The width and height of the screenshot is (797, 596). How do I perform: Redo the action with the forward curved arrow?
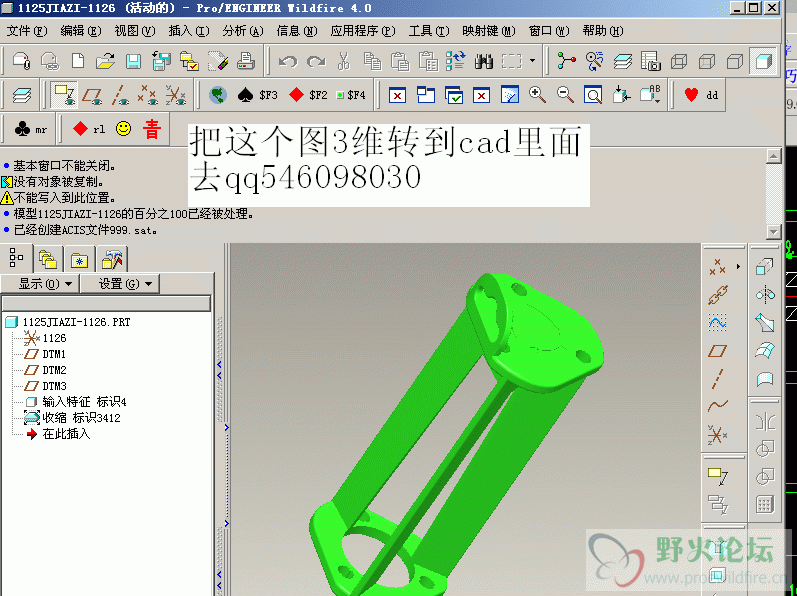pos(316,61)
